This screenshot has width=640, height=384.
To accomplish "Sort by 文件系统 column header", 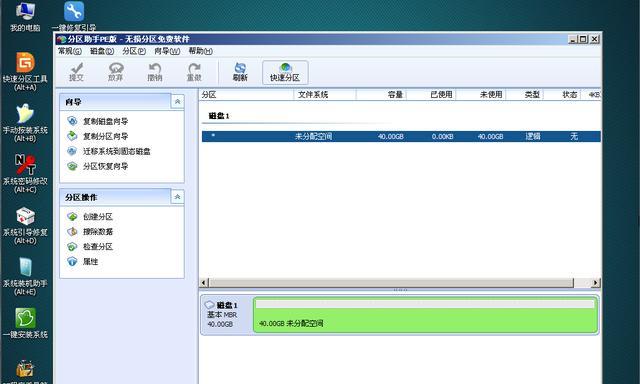I will (325, 95).
